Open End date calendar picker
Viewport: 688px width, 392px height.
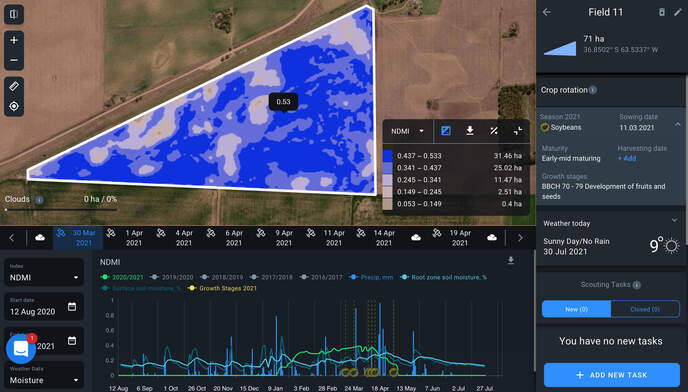[72, 341]
